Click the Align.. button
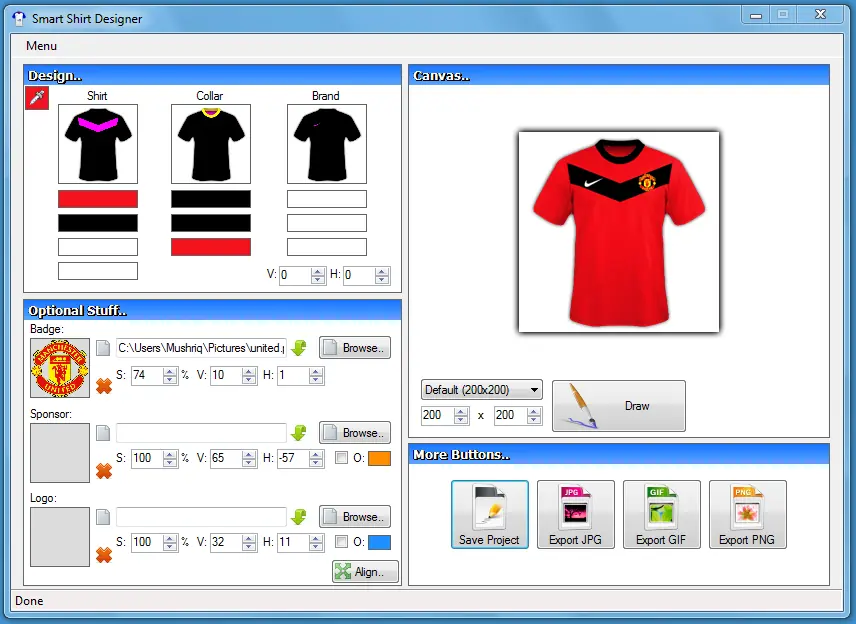This screenshot has width=856, height=624. pos(365,572)
